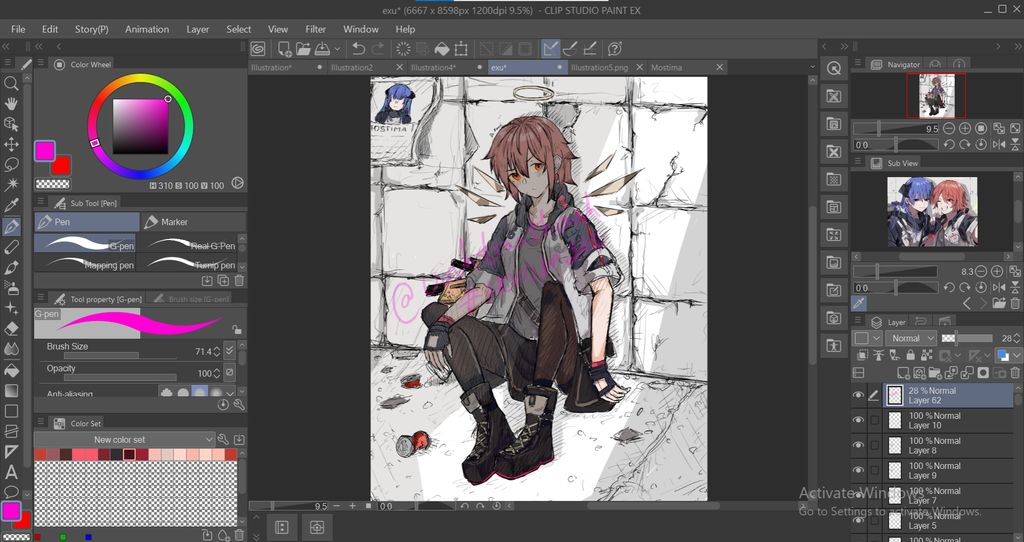Select the Marker sub tool group

(193, 222)
